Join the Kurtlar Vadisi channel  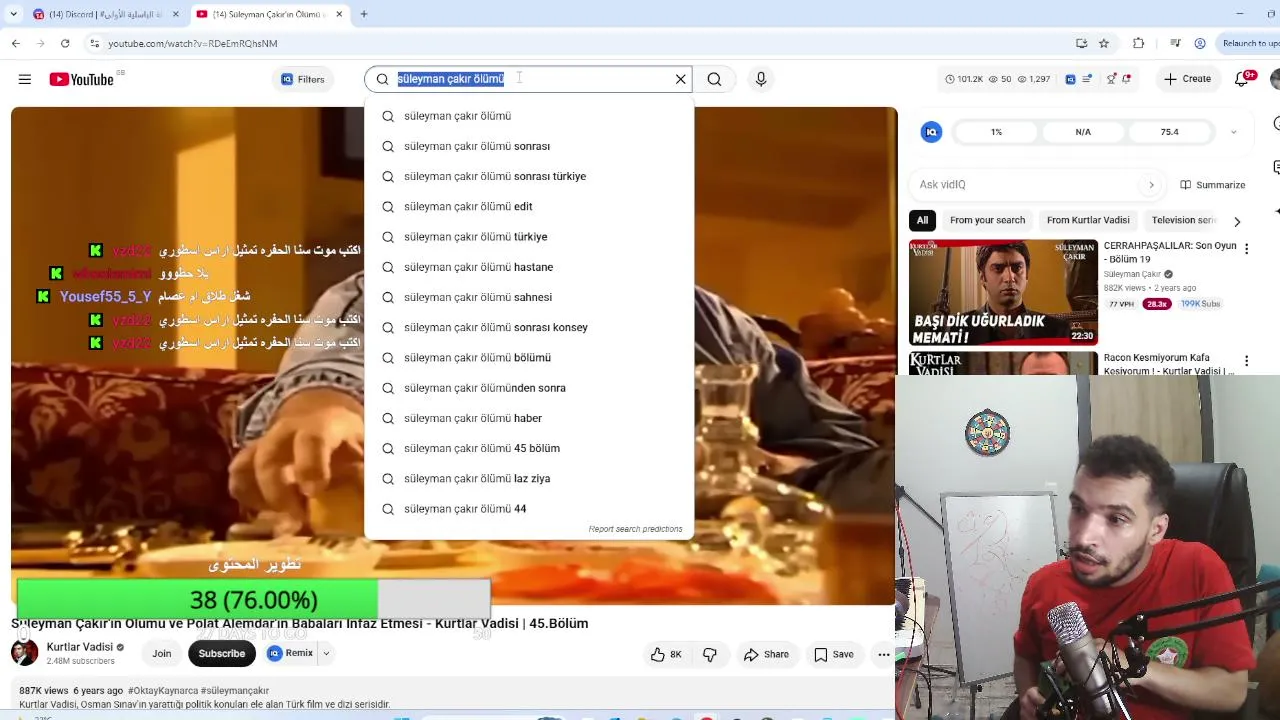click(162, 654)
